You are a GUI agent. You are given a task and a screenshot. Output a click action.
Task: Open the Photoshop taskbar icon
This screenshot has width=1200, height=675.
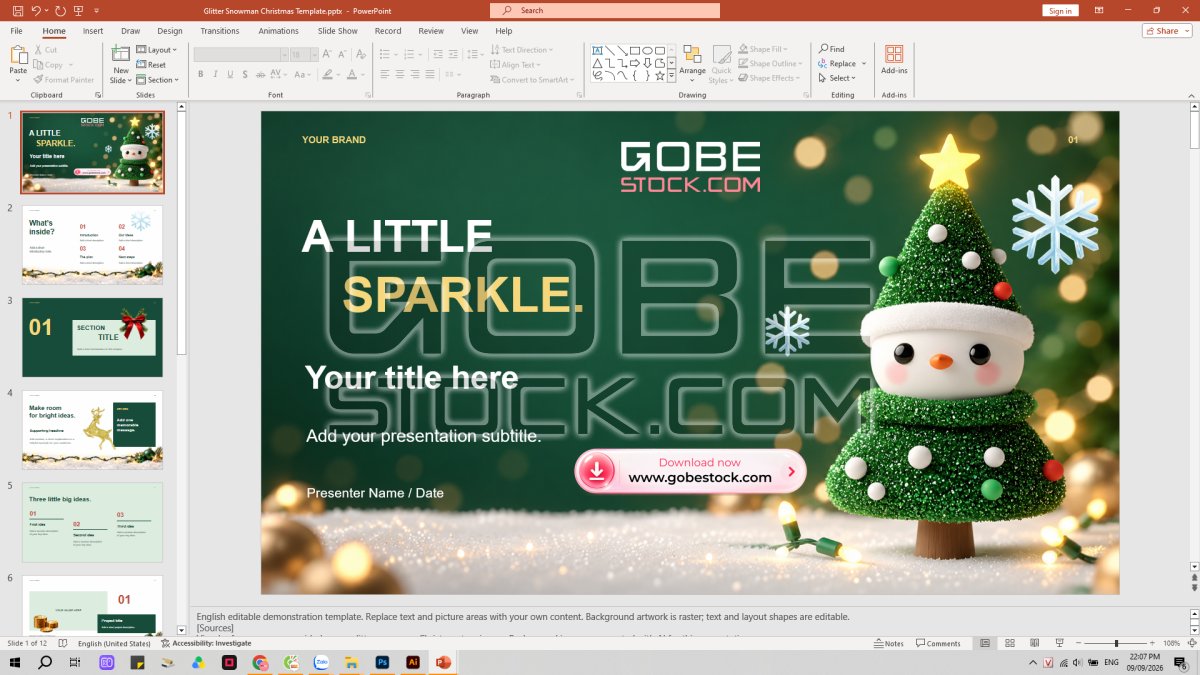(x=381, y=662)
